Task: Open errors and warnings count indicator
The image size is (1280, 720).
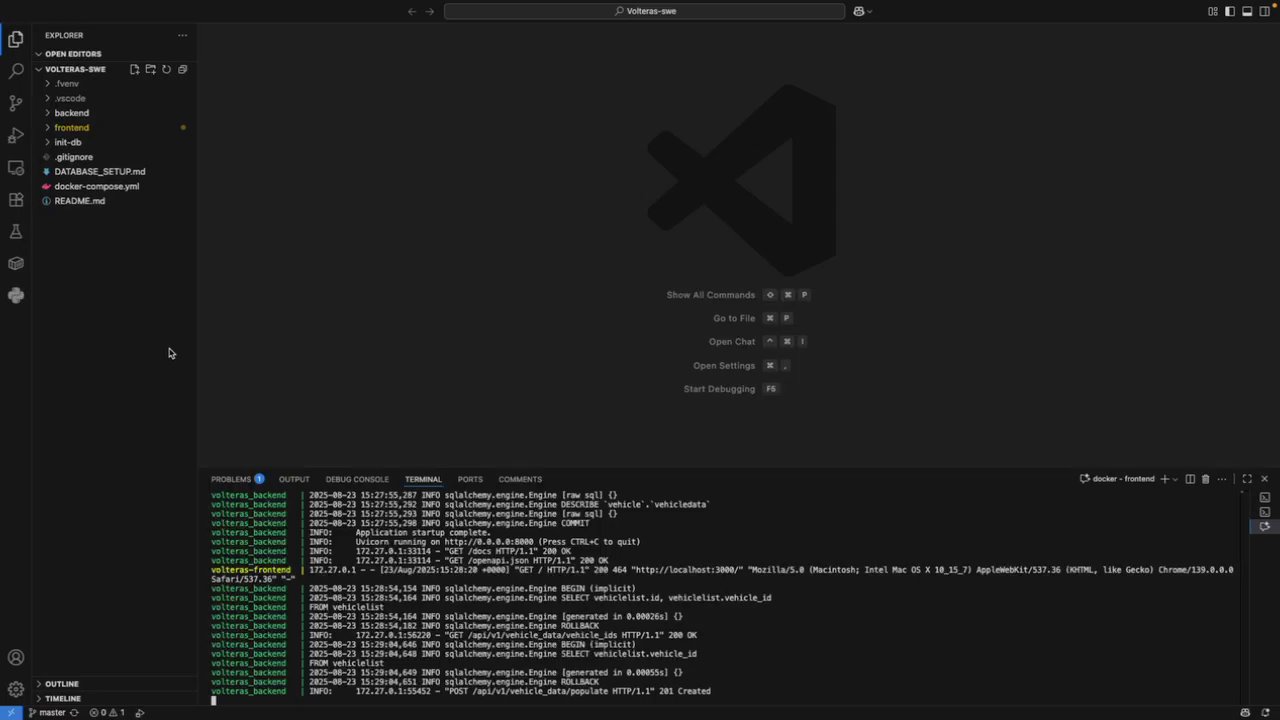Action: [107, 713]
